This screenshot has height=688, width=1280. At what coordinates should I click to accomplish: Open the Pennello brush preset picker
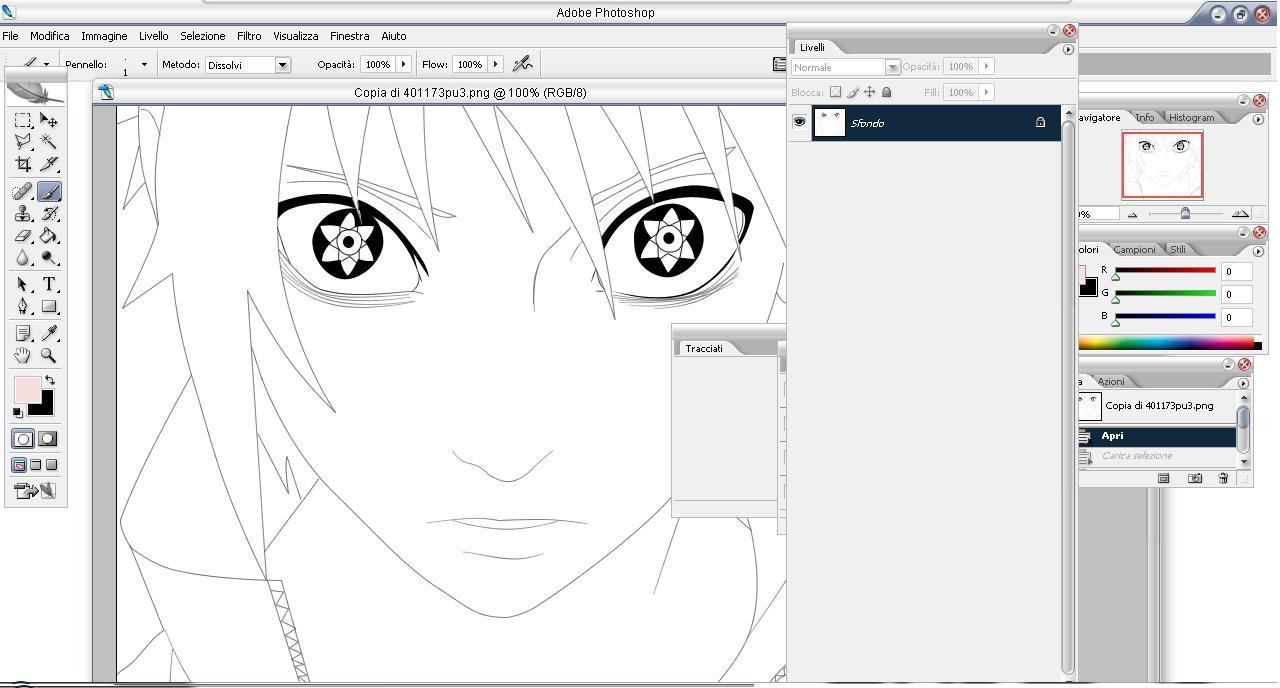[x=144, y=64]
